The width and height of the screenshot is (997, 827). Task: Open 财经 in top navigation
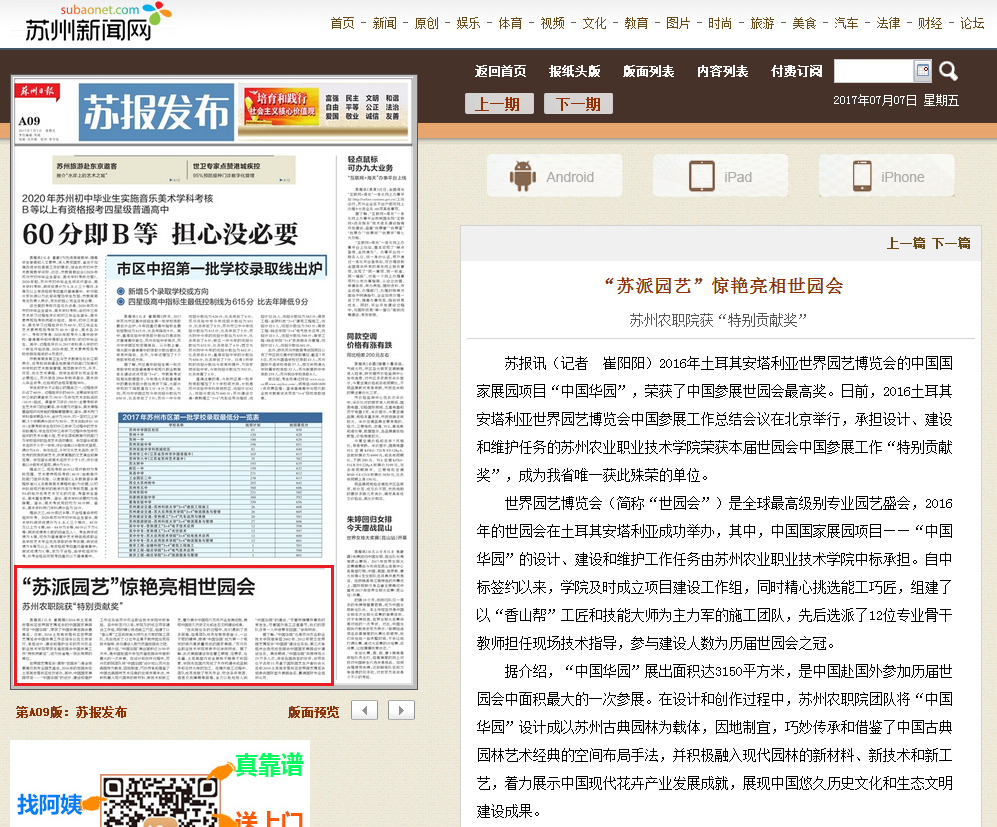(930, 24)
